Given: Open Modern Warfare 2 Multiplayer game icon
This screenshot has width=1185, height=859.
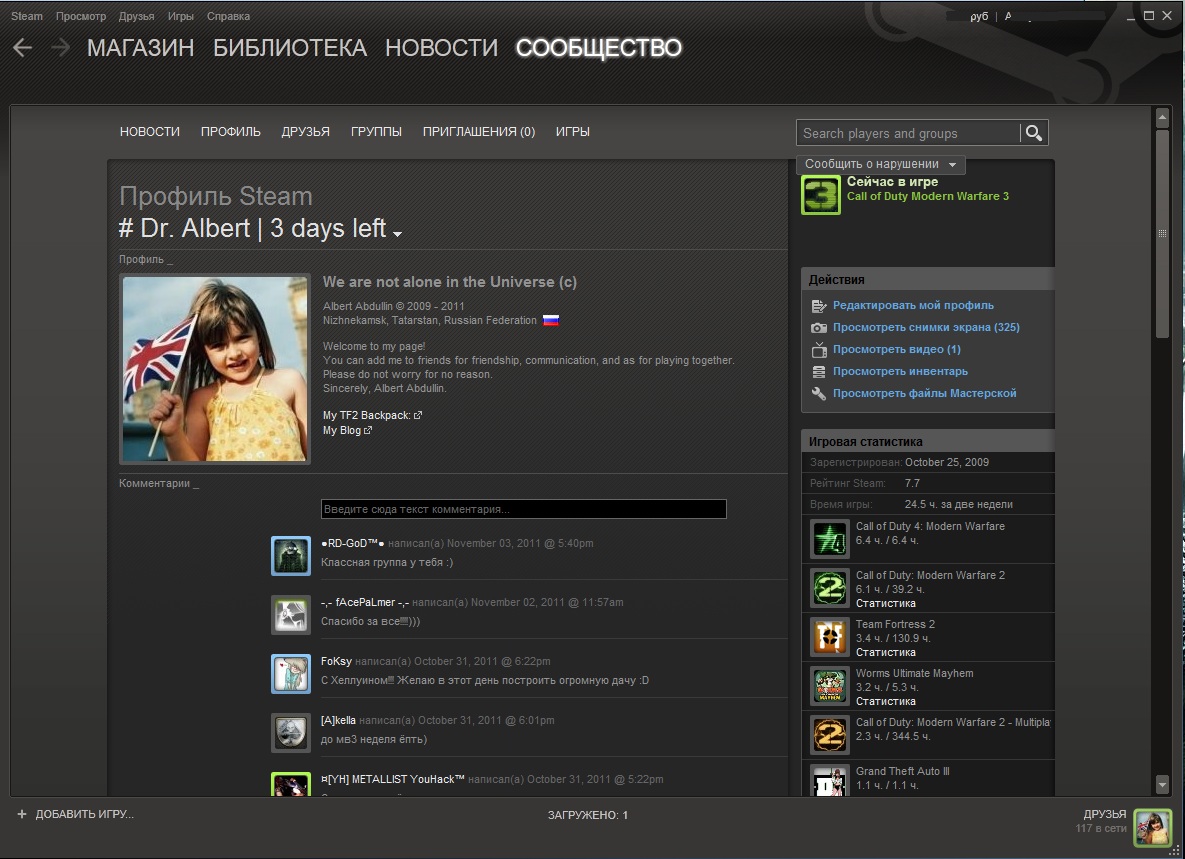Looking at the screenshot, I should (829, 735).
